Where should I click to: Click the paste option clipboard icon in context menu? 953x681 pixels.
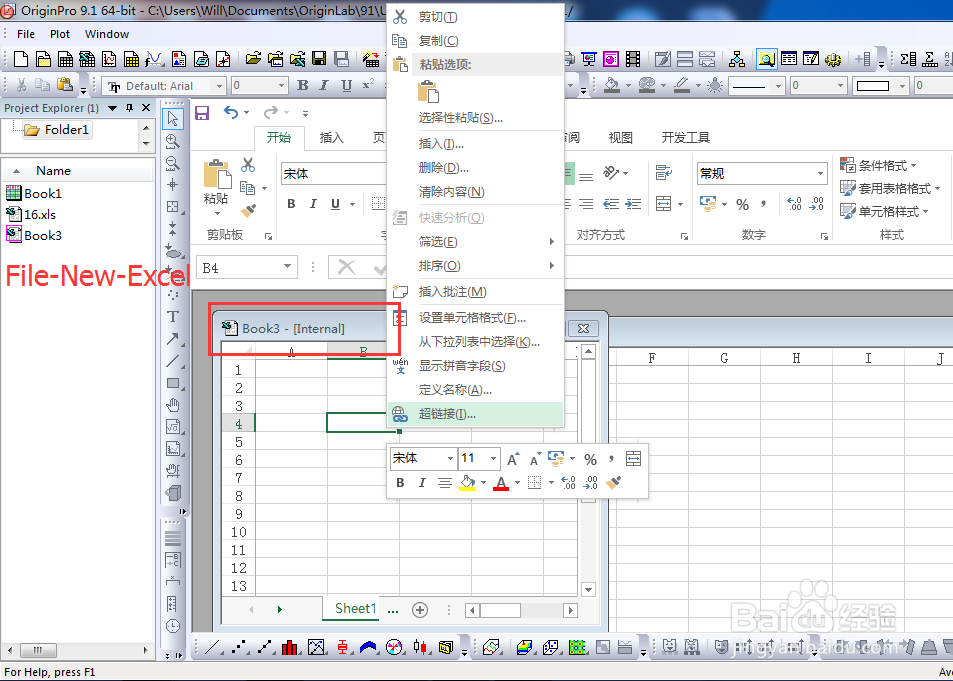pyautogui.click(x=428, y=92)
